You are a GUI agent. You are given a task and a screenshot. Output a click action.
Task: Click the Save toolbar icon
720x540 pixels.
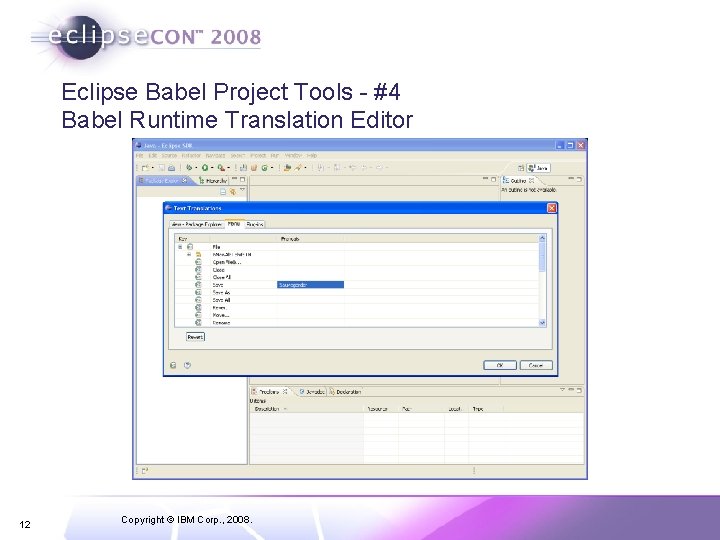(162, 168)
